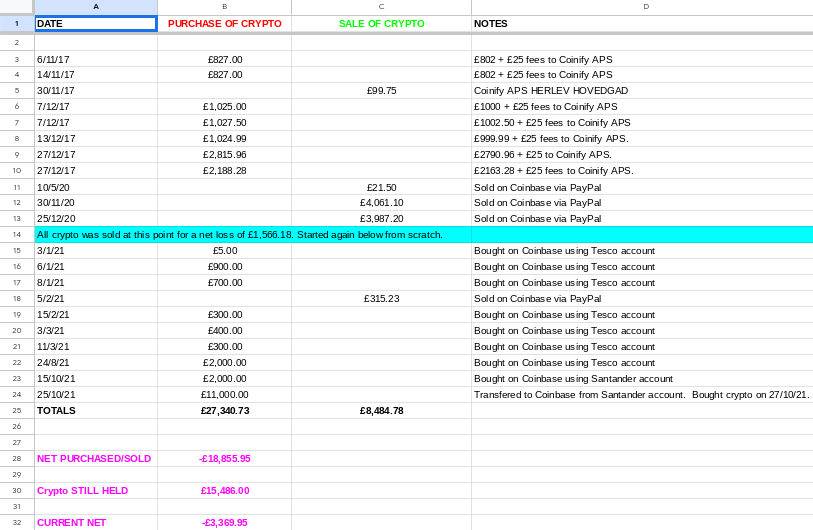Select the £2,188.28 purchase cell
The image size is (813, 530).
[225, 170]
